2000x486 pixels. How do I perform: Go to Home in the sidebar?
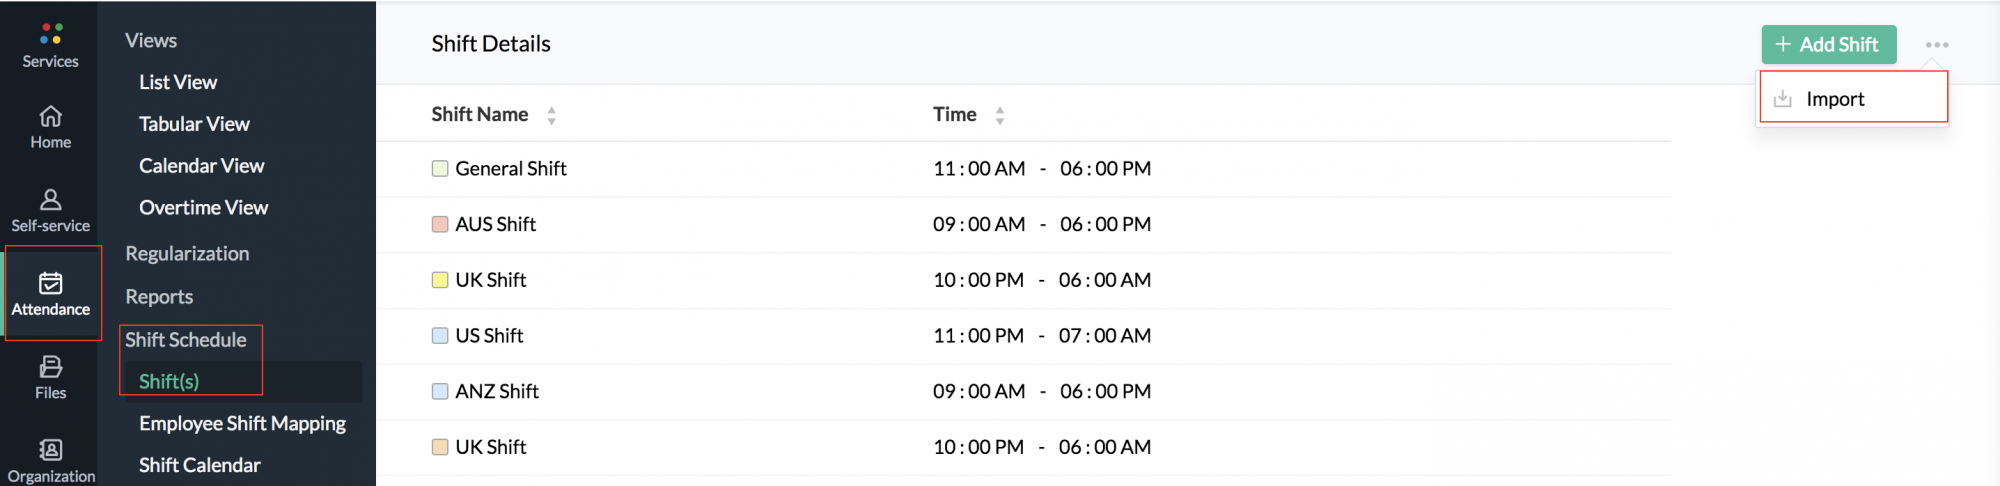[x=51, y=116]
